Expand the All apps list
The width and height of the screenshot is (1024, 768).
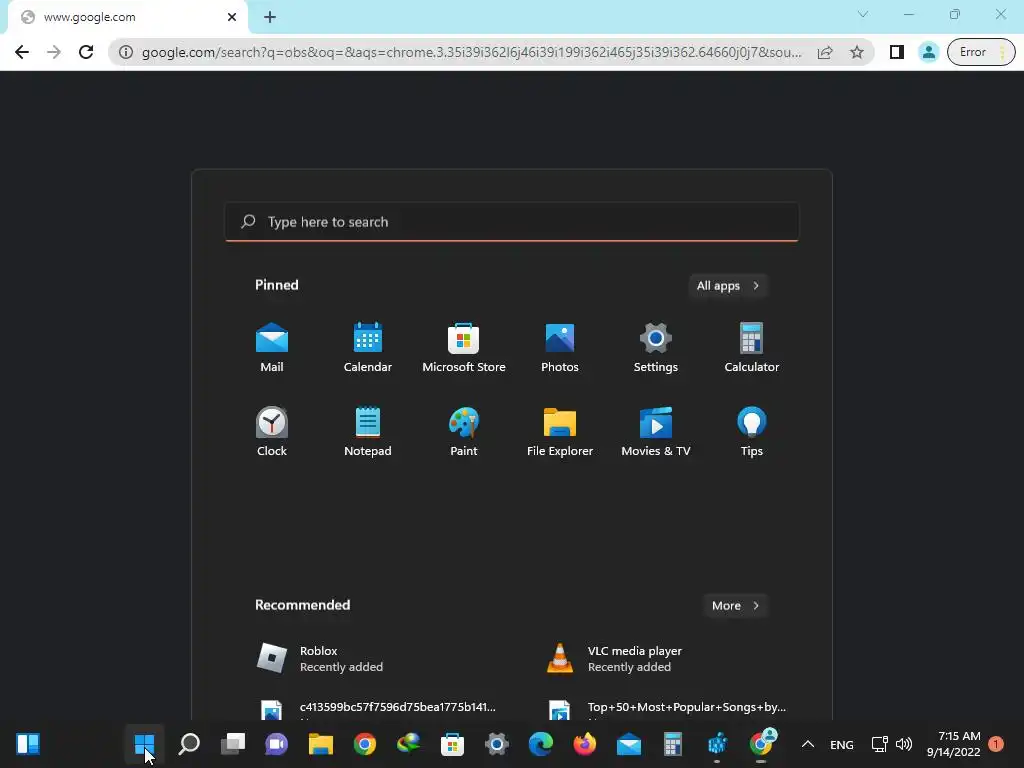[x=728, y=285]
